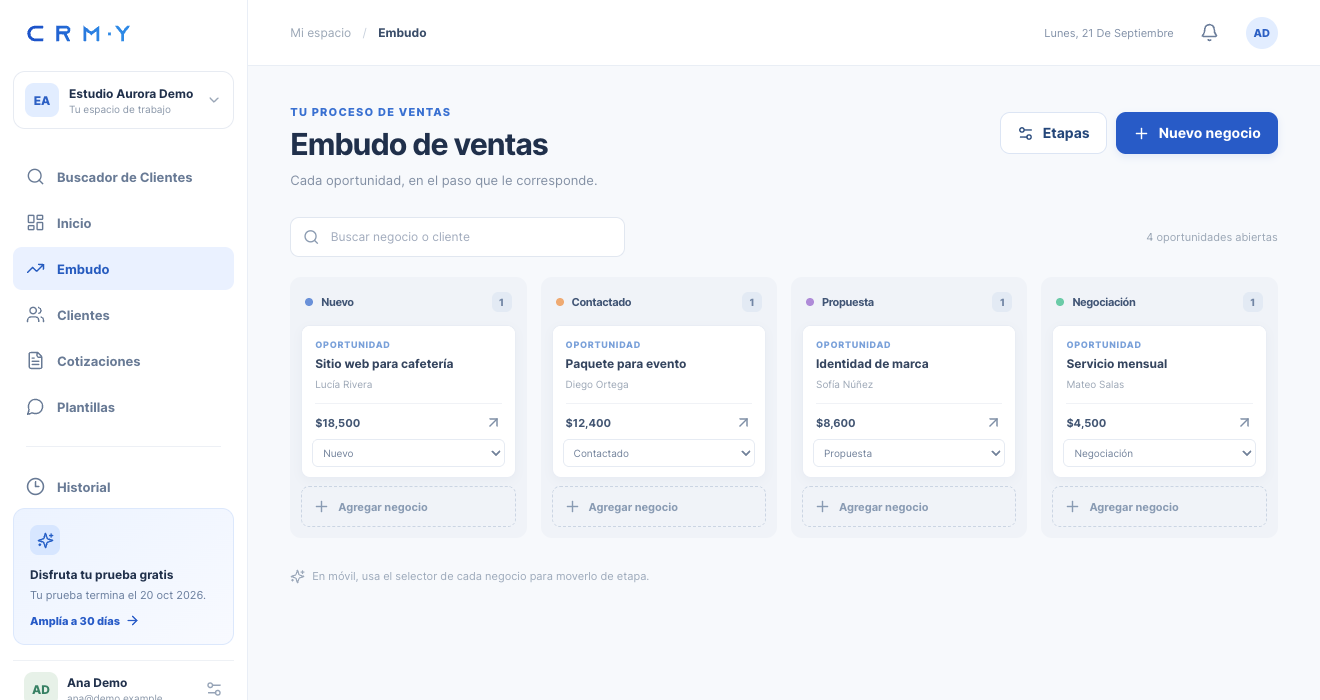Open the notifications bell
The width and height of the screenshot is (1320, 700).
pos(1209,33)
